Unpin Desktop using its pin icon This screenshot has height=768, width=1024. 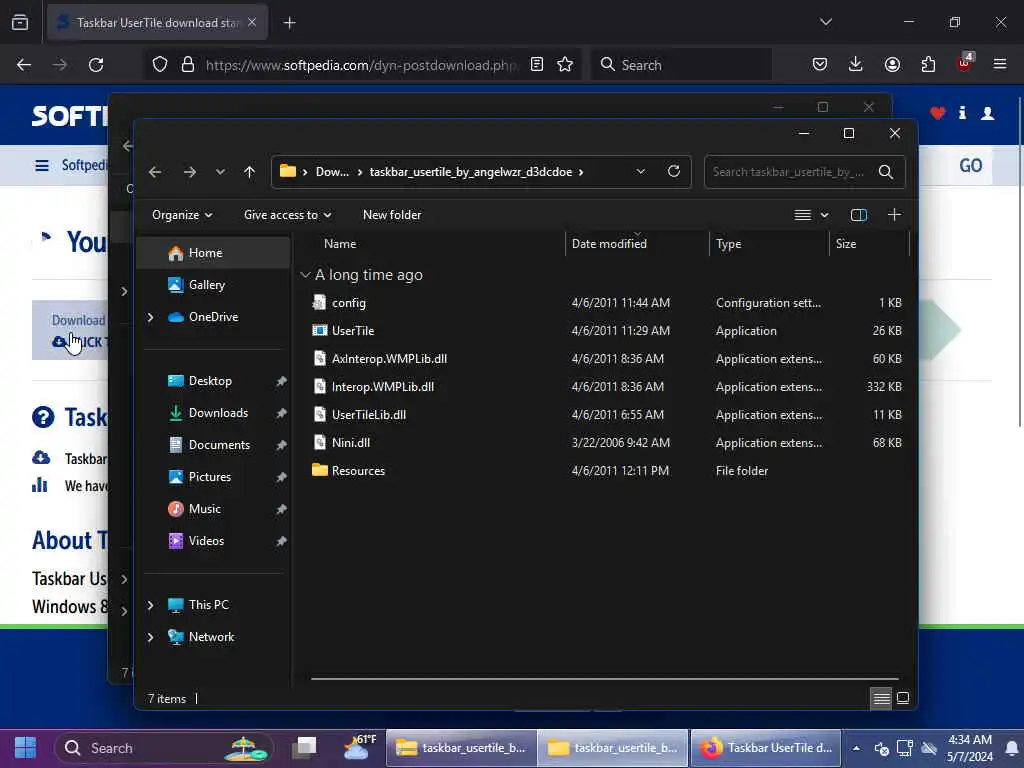[x=281, y=381]
